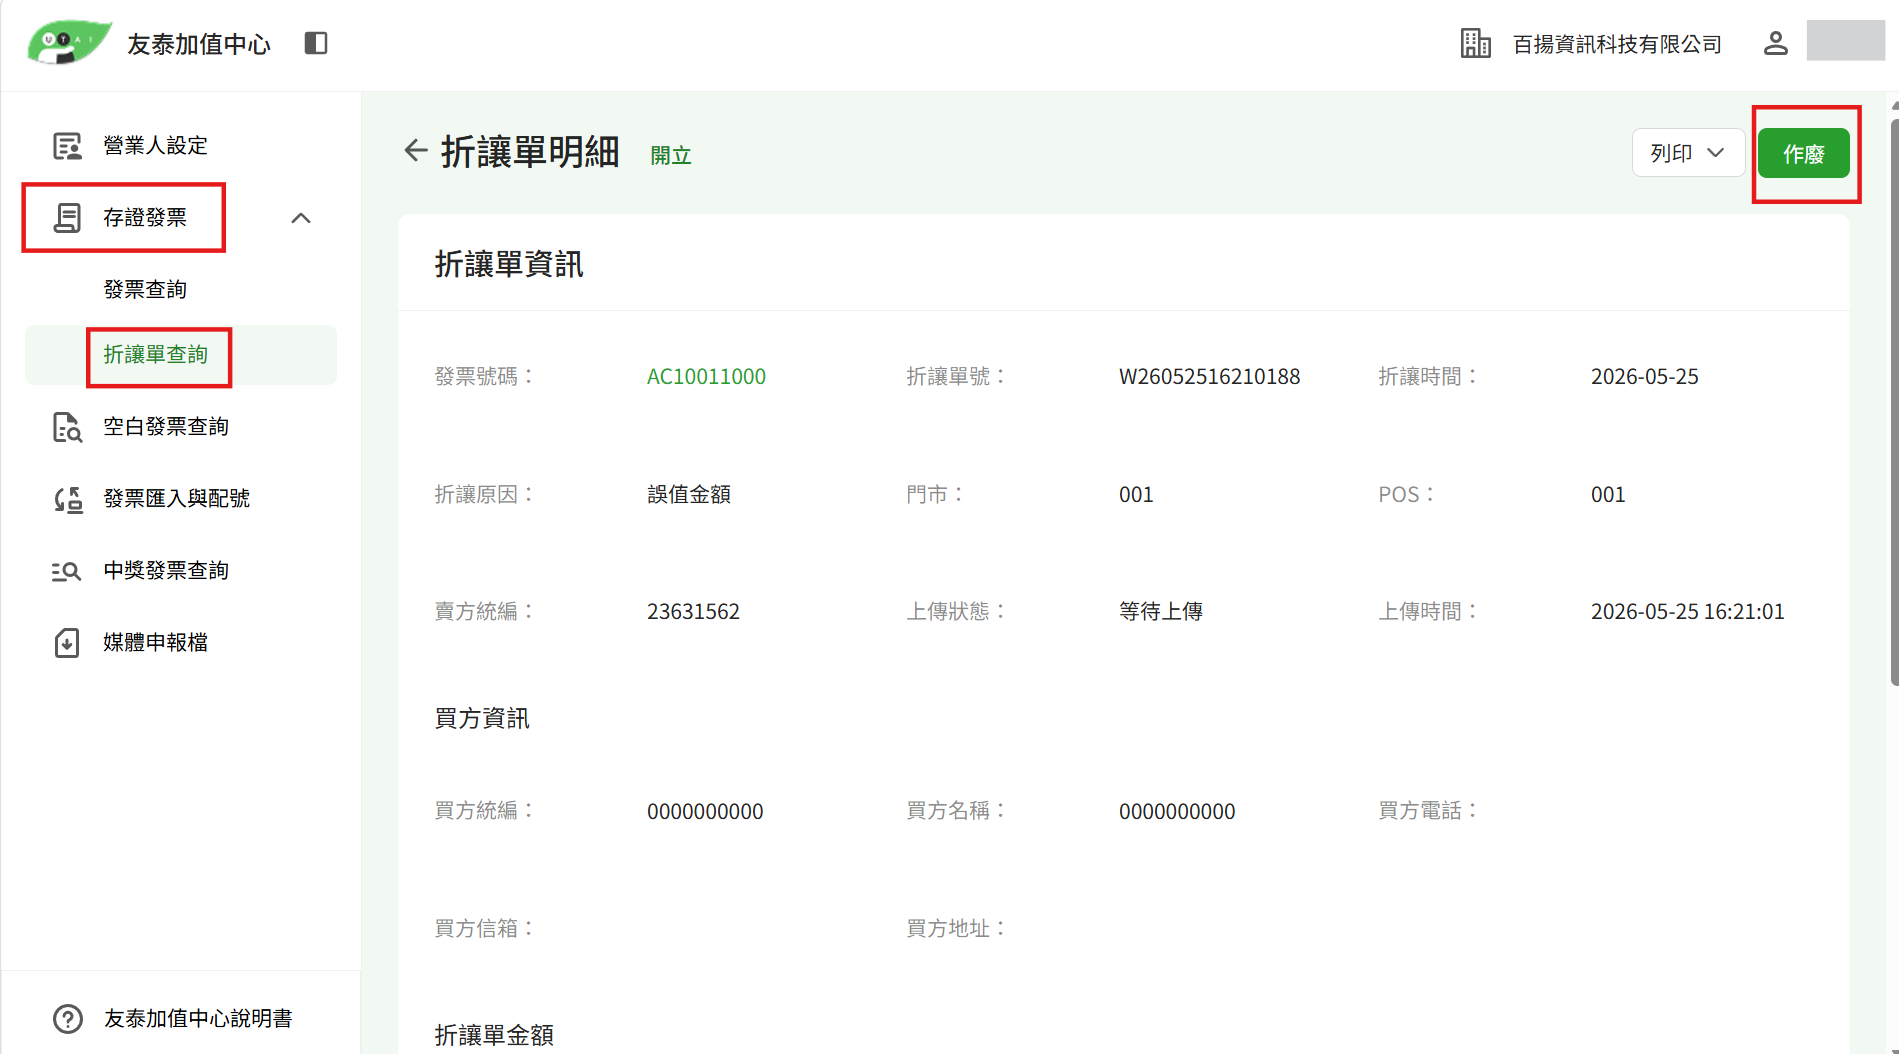Image resolution: width=1899 pixels, height=1054 pixels.
Task: Click the company building icon
Action: (x=1475, y=43)
